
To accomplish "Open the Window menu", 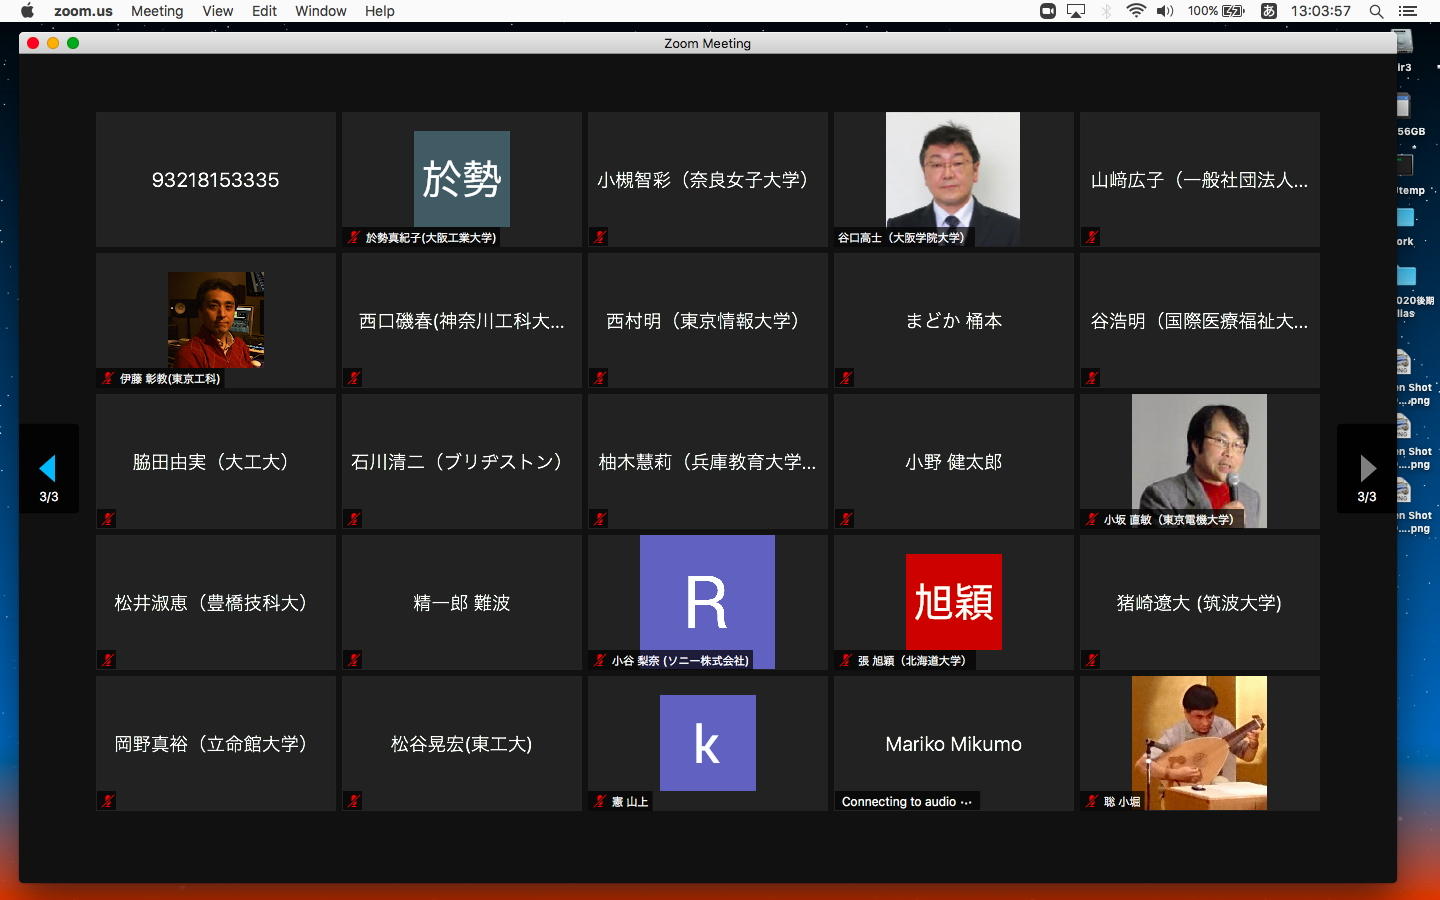I will pyautogui.click(x=321, y=11).
